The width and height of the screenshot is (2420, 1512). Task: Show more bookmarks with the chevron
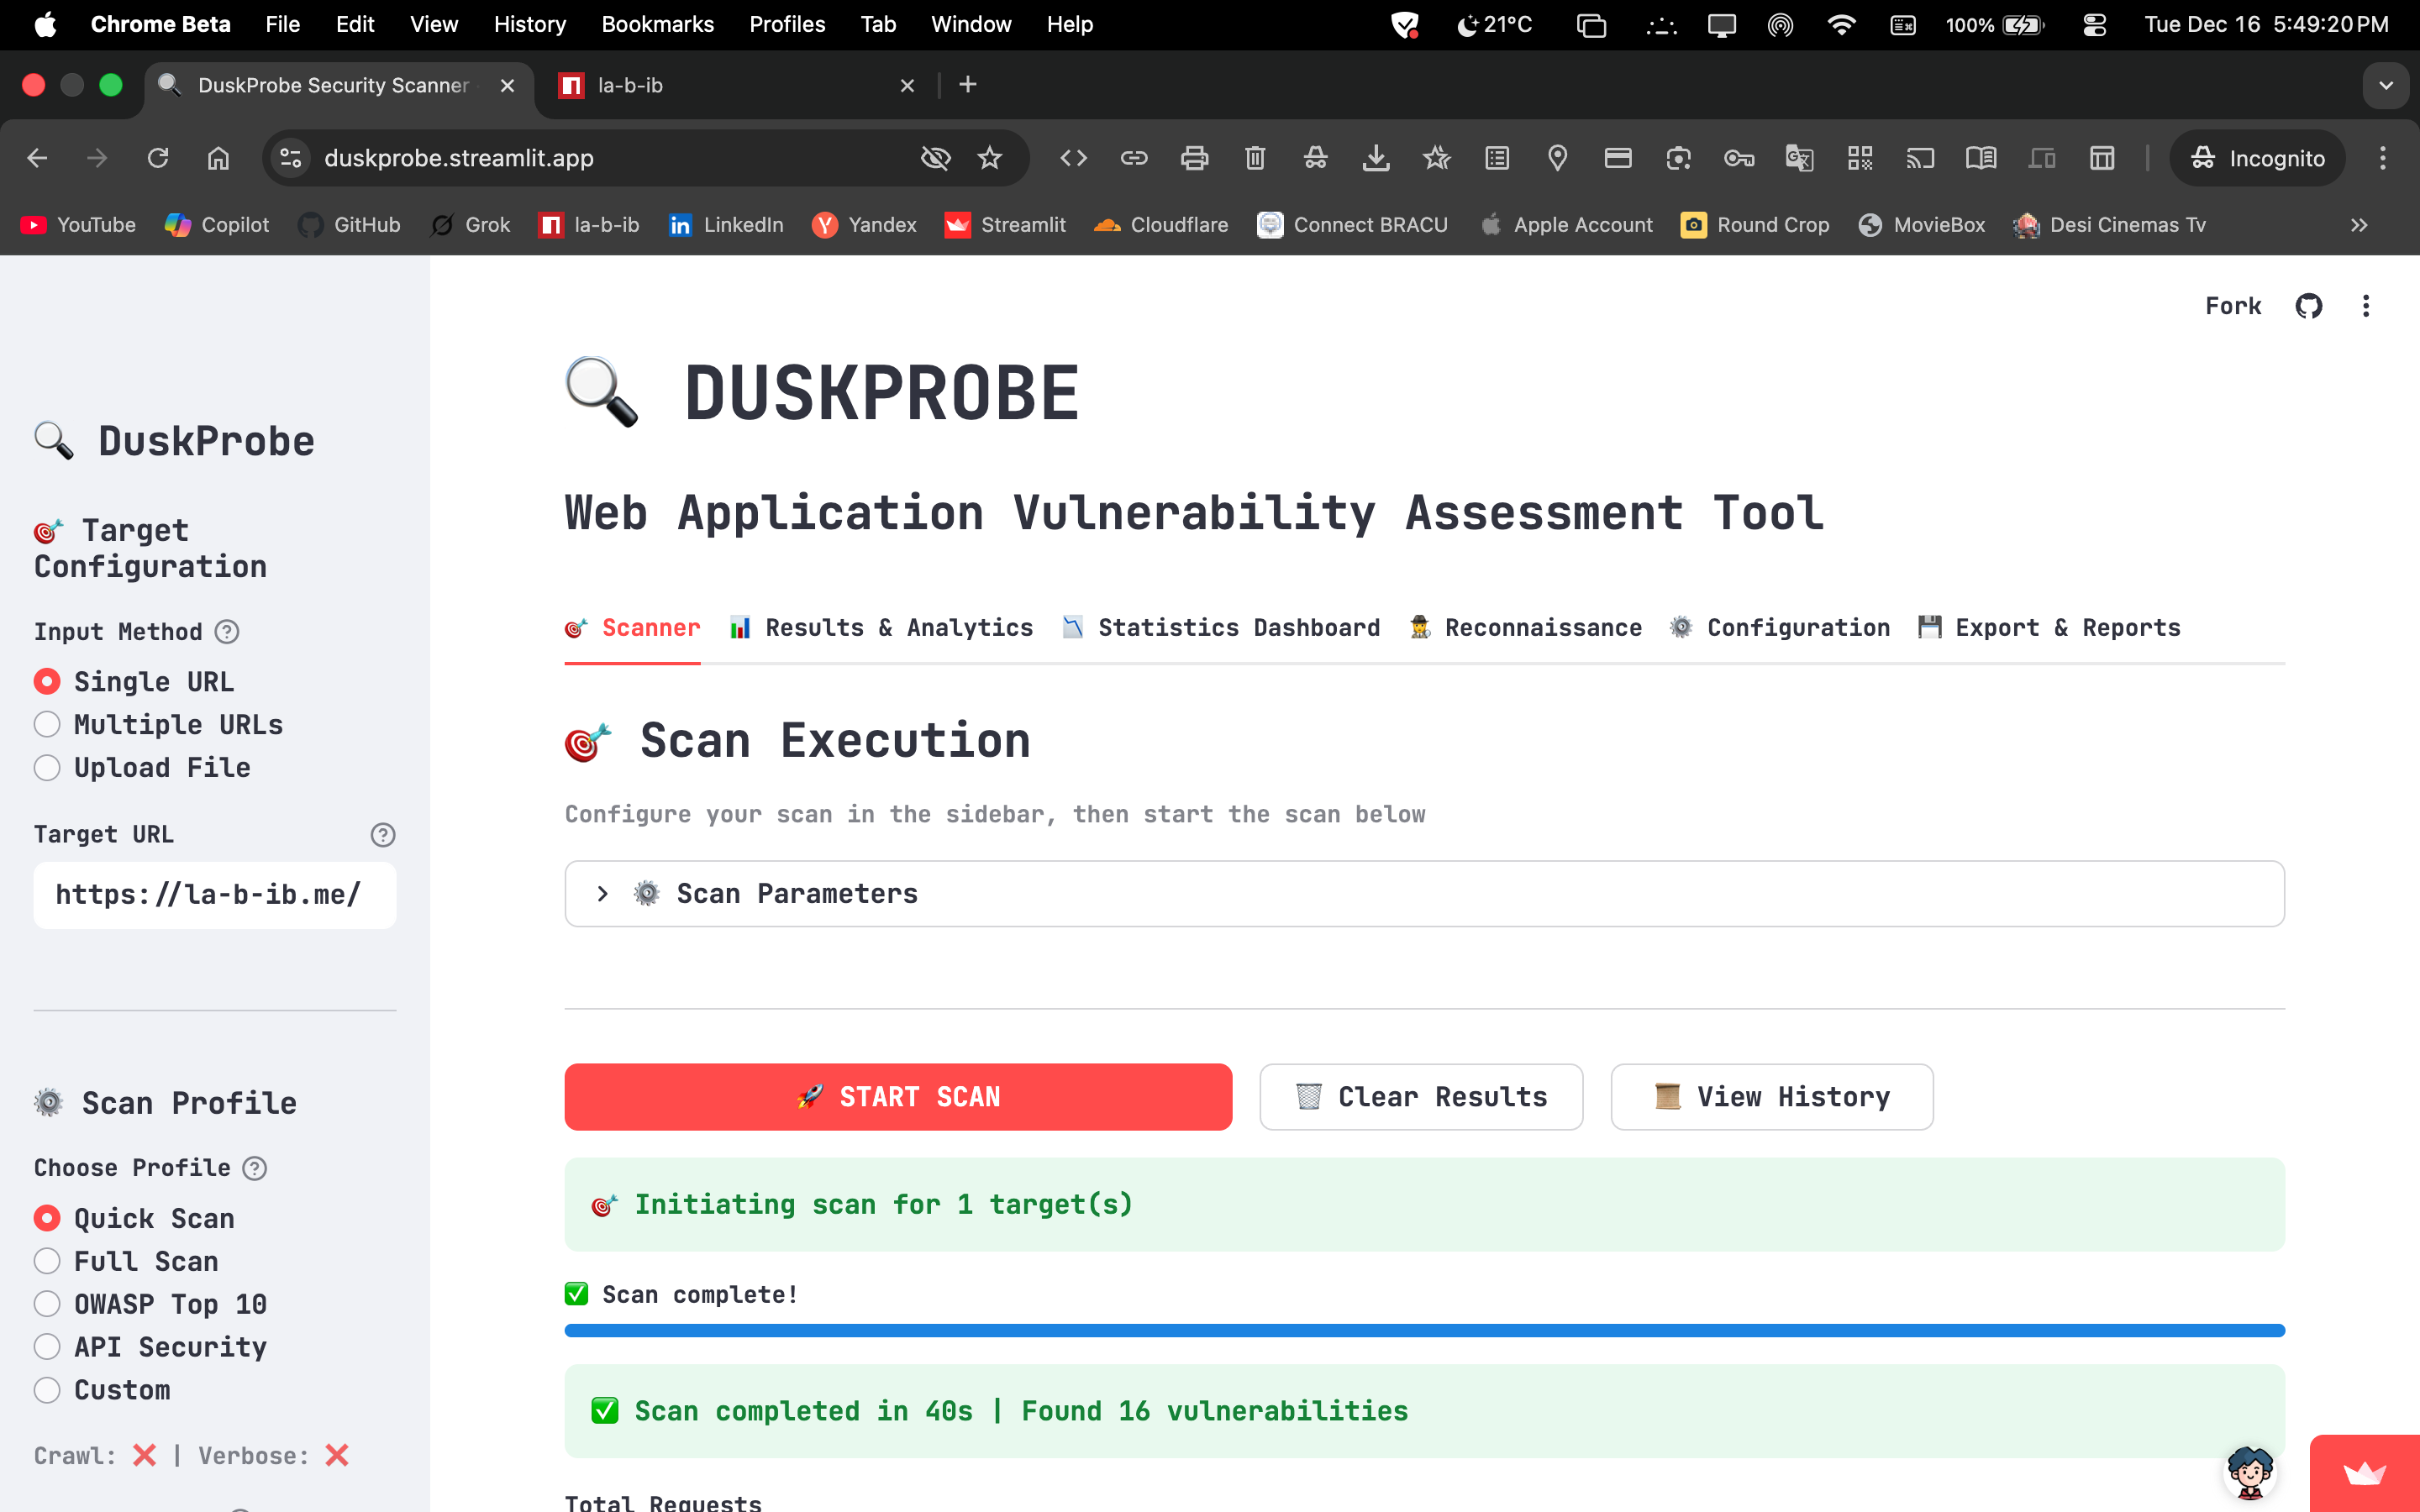point(2359,225)
